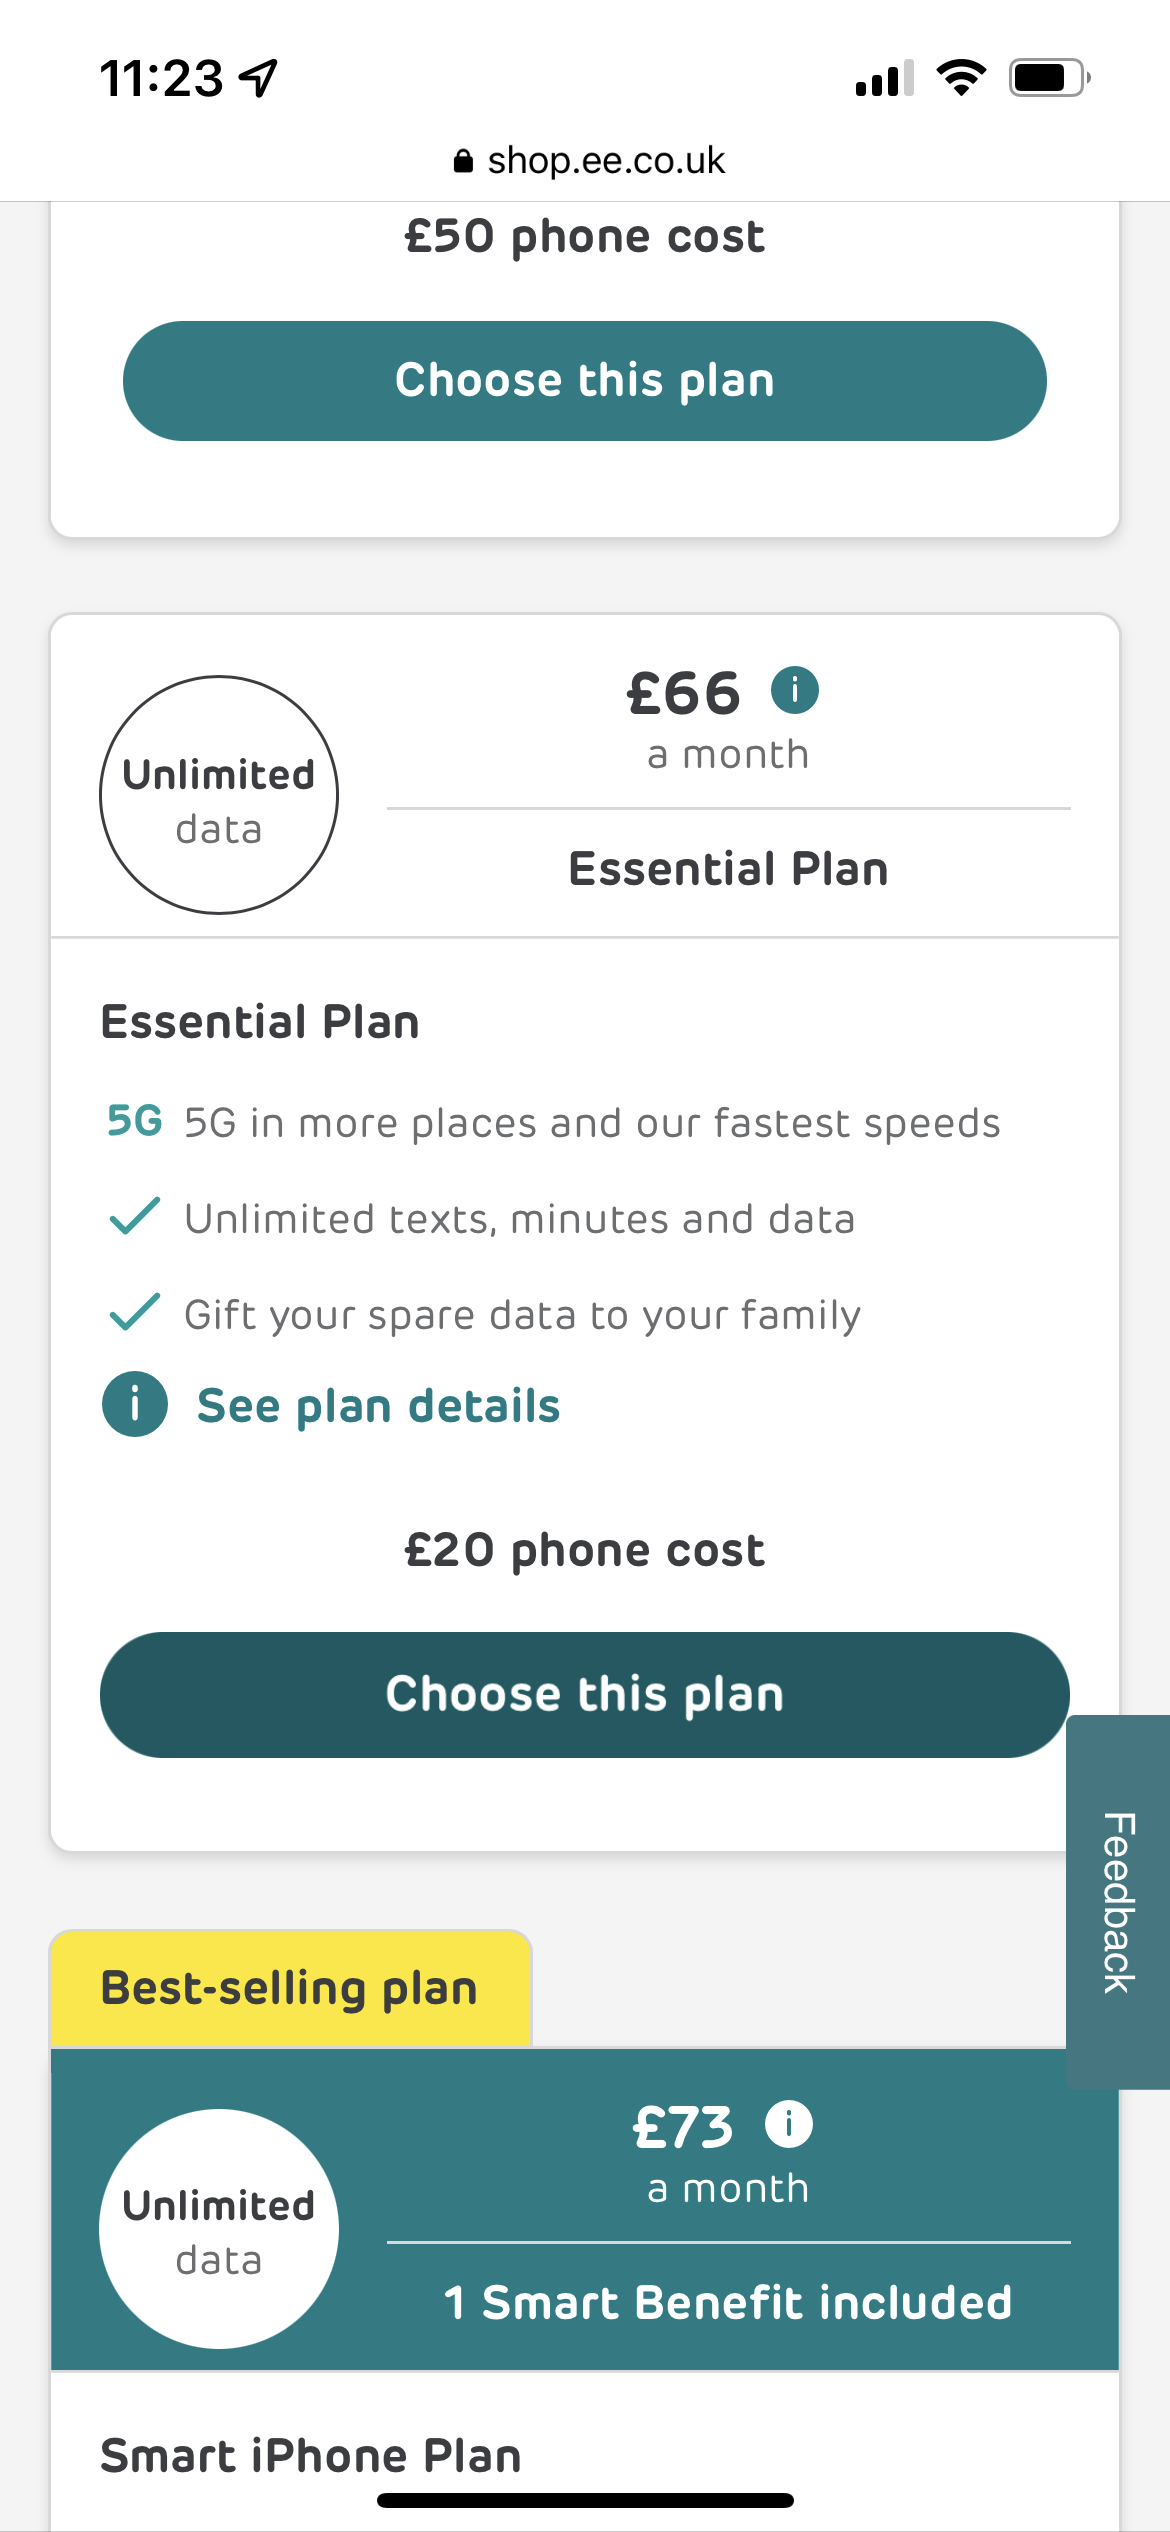Open the Feedback side tab
The height and width of the screenshot is (2532, 1170).
tap(1118, 1901)
